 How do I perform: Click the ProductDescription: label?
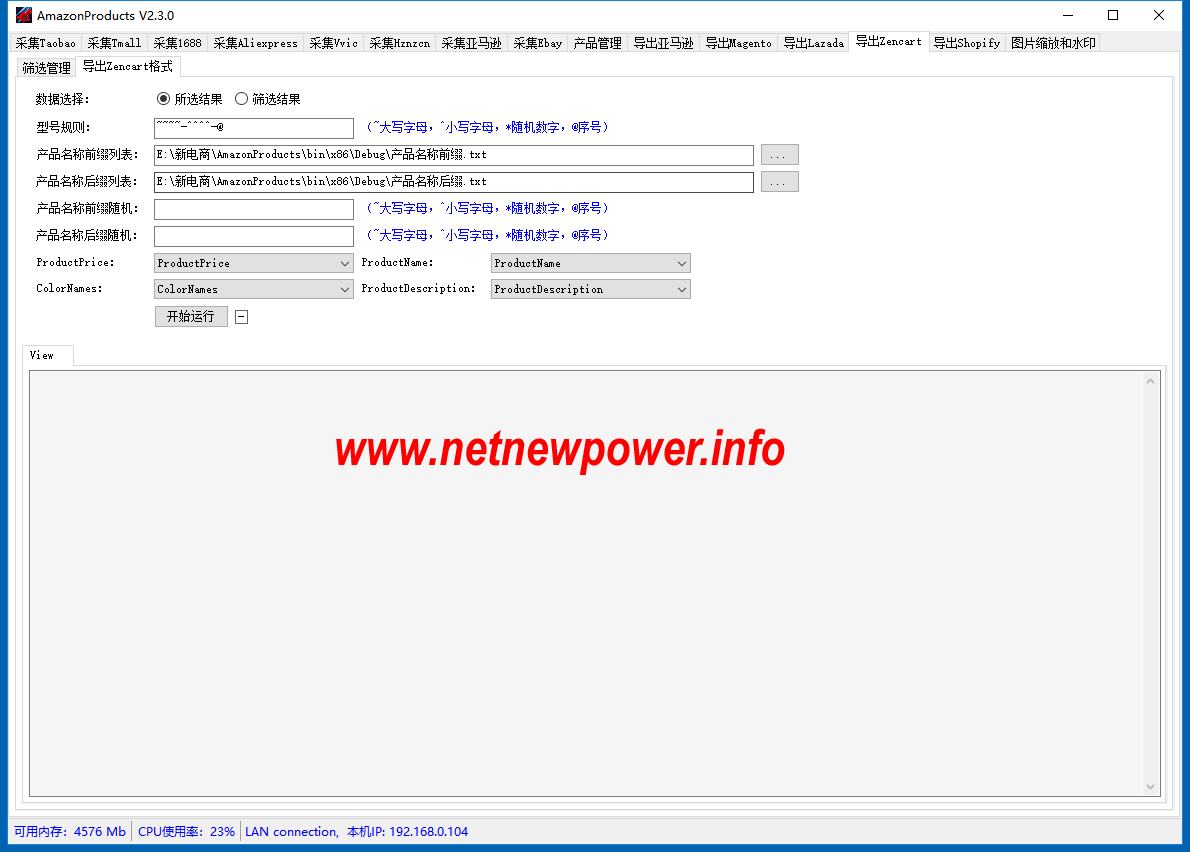click(x=418, y=288)
